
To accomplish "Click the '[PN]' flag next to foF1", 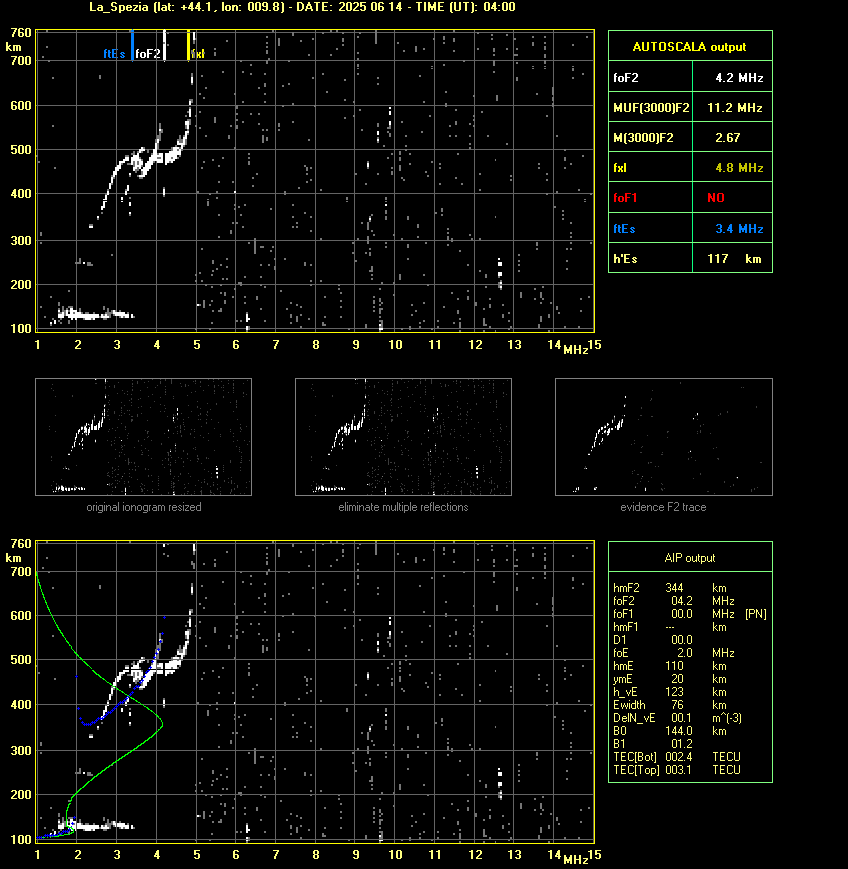I will [756, 614].
